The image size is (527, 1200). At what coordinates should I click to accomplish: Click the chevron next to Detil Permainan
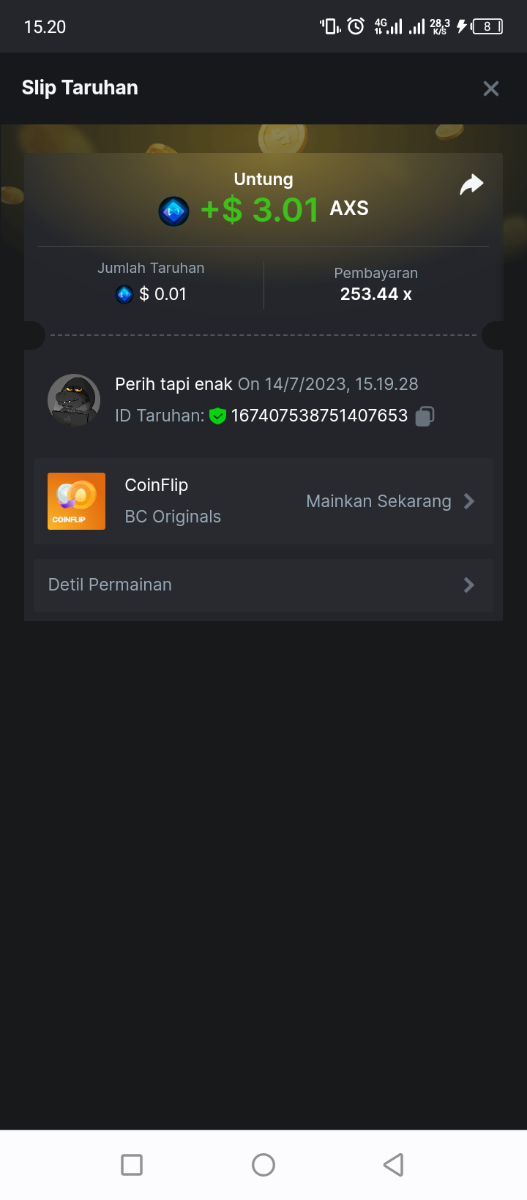click(x=469, y=585)
